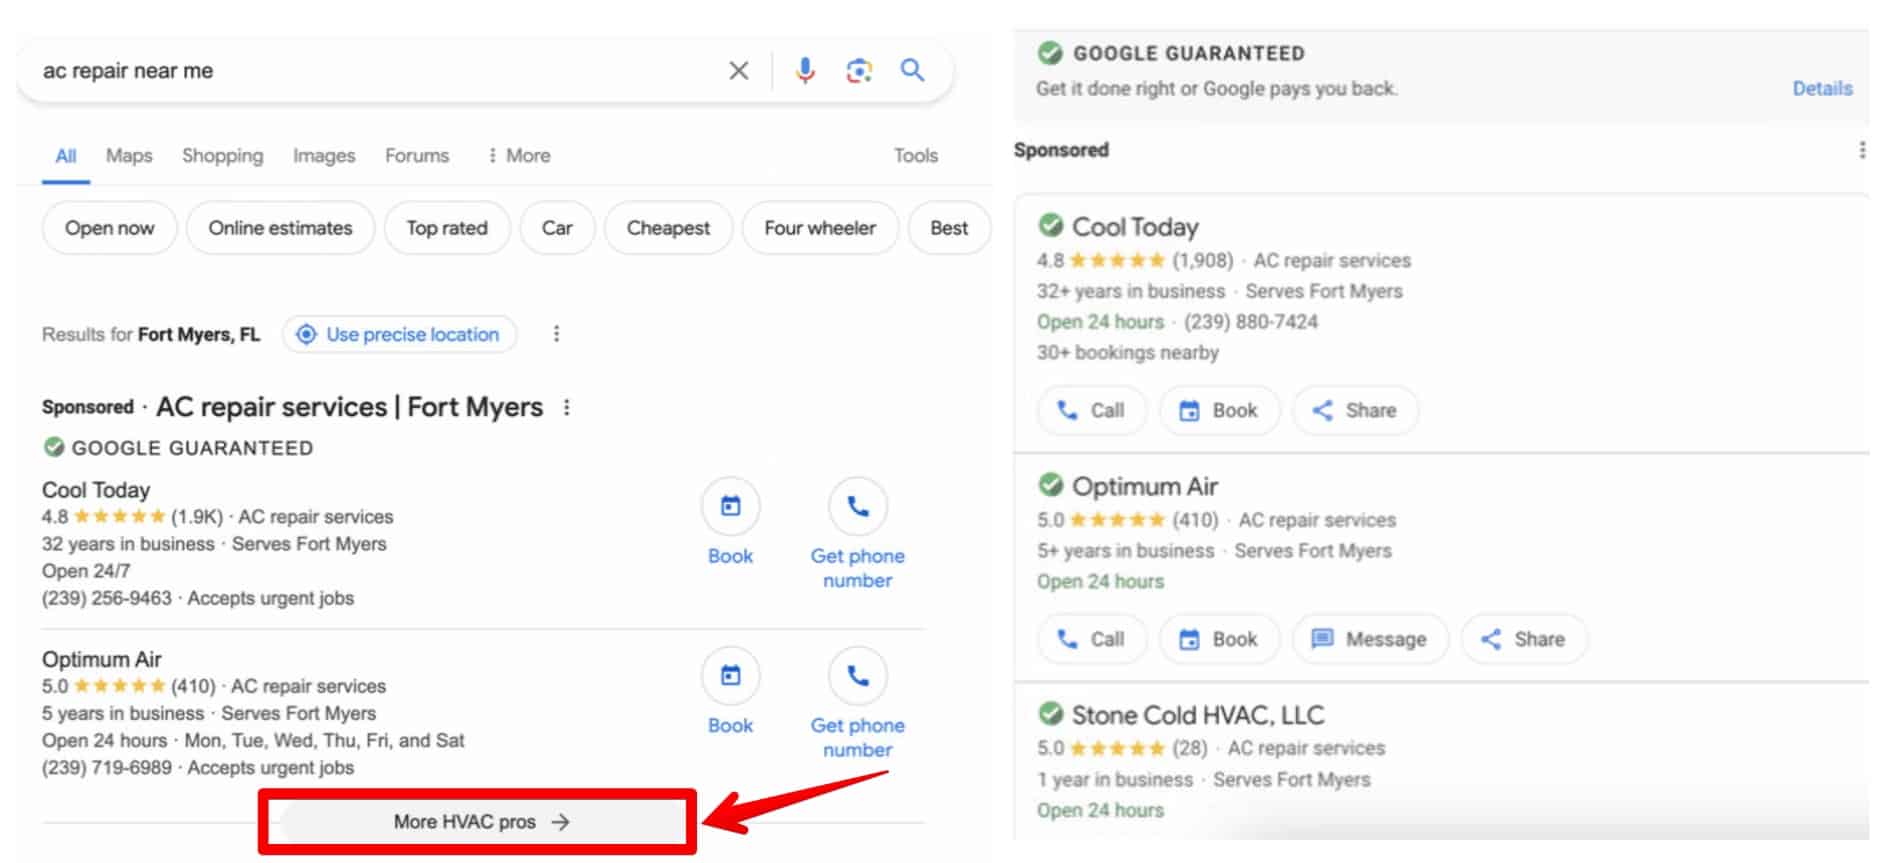
Task: Start voice search with the microphone icon
Action: pyautogui.click(x=805, y=71)
